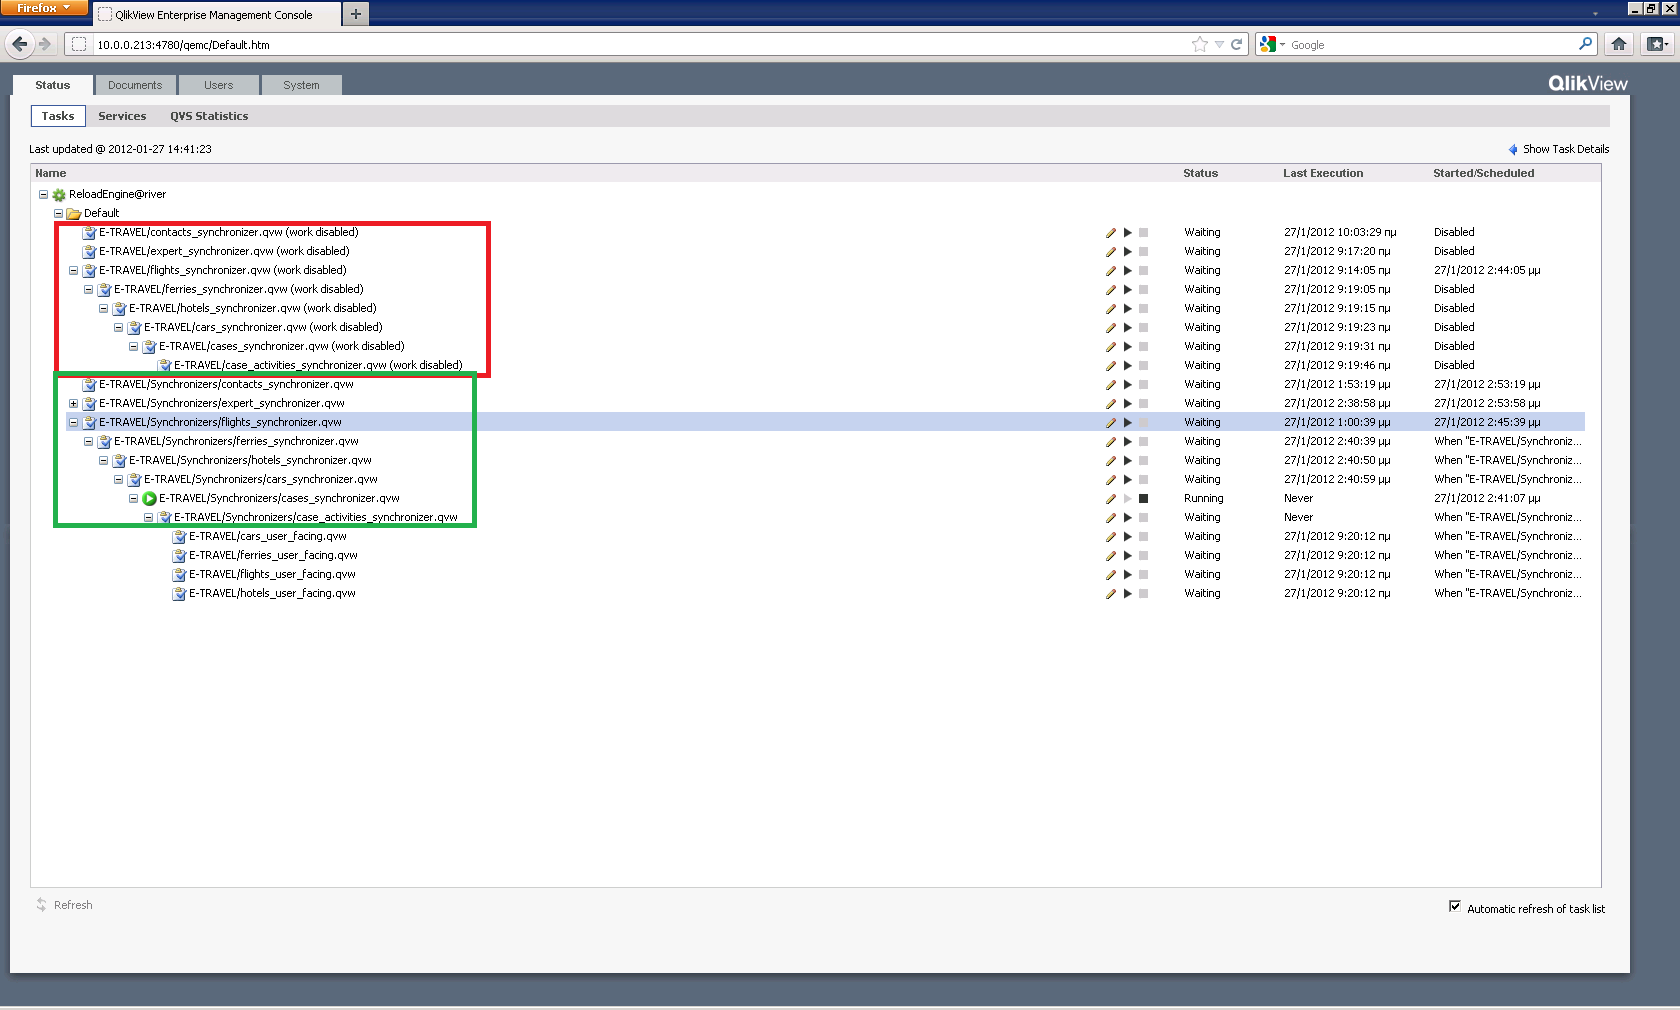Viewport: 1680px width, 1010px height.
Task: Collapse ferries_synchronizer.qvw (work disabled) node
Action: 88,290
